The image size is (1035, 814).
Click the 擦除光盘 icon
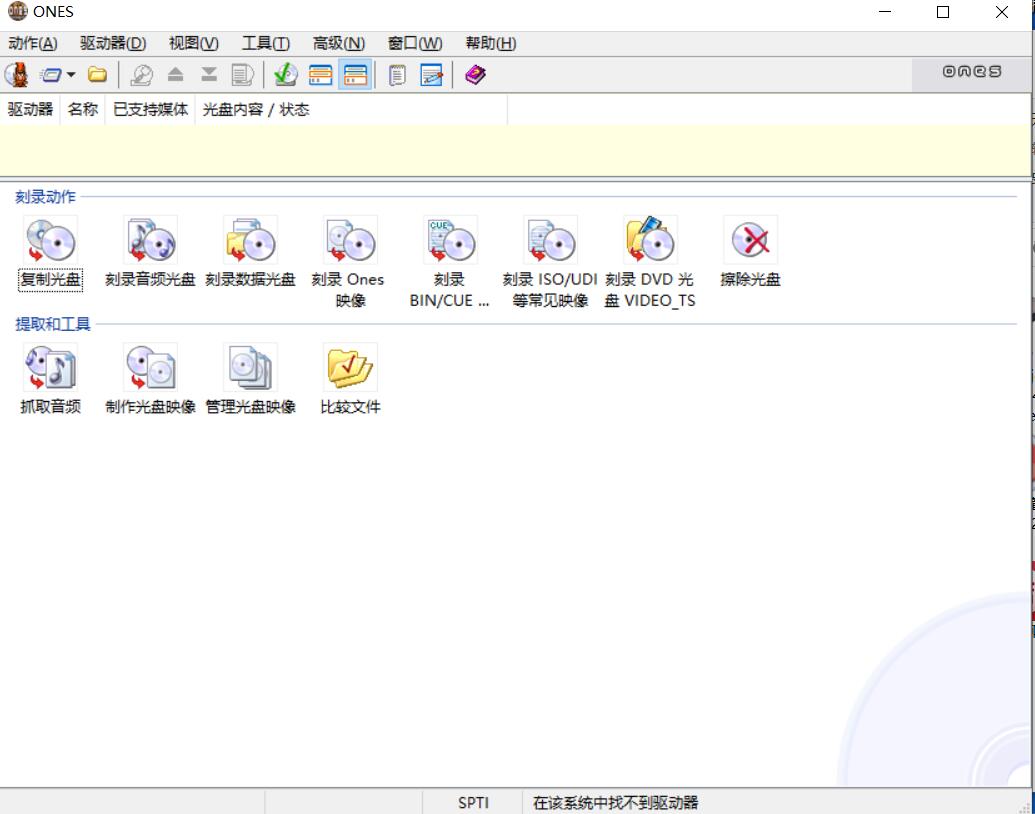(x=751, y=240)
